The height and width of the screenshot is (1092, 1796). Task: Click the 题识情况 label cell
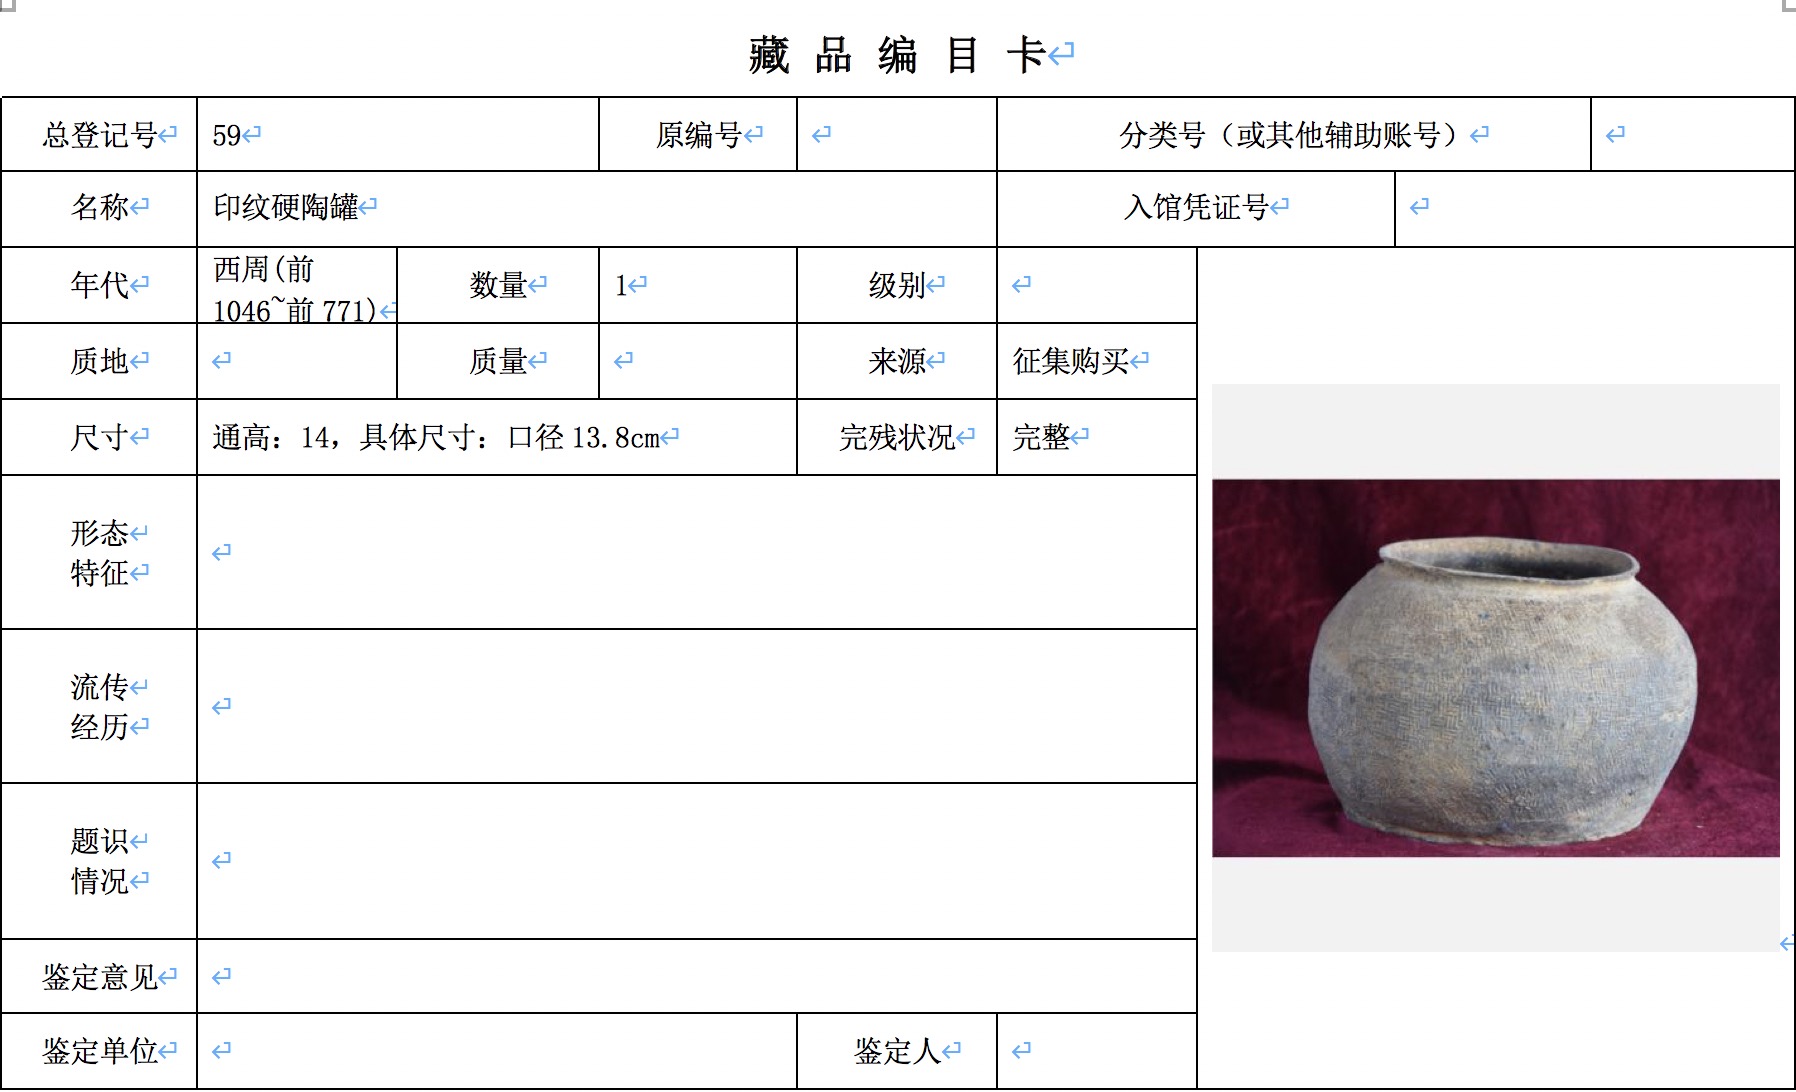coord(99,861)
